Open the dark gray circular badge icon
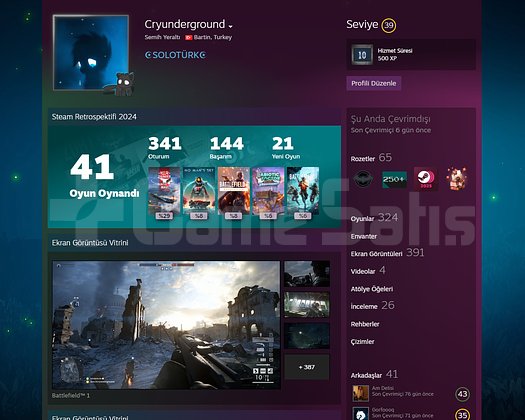 (x=363, y=179)
